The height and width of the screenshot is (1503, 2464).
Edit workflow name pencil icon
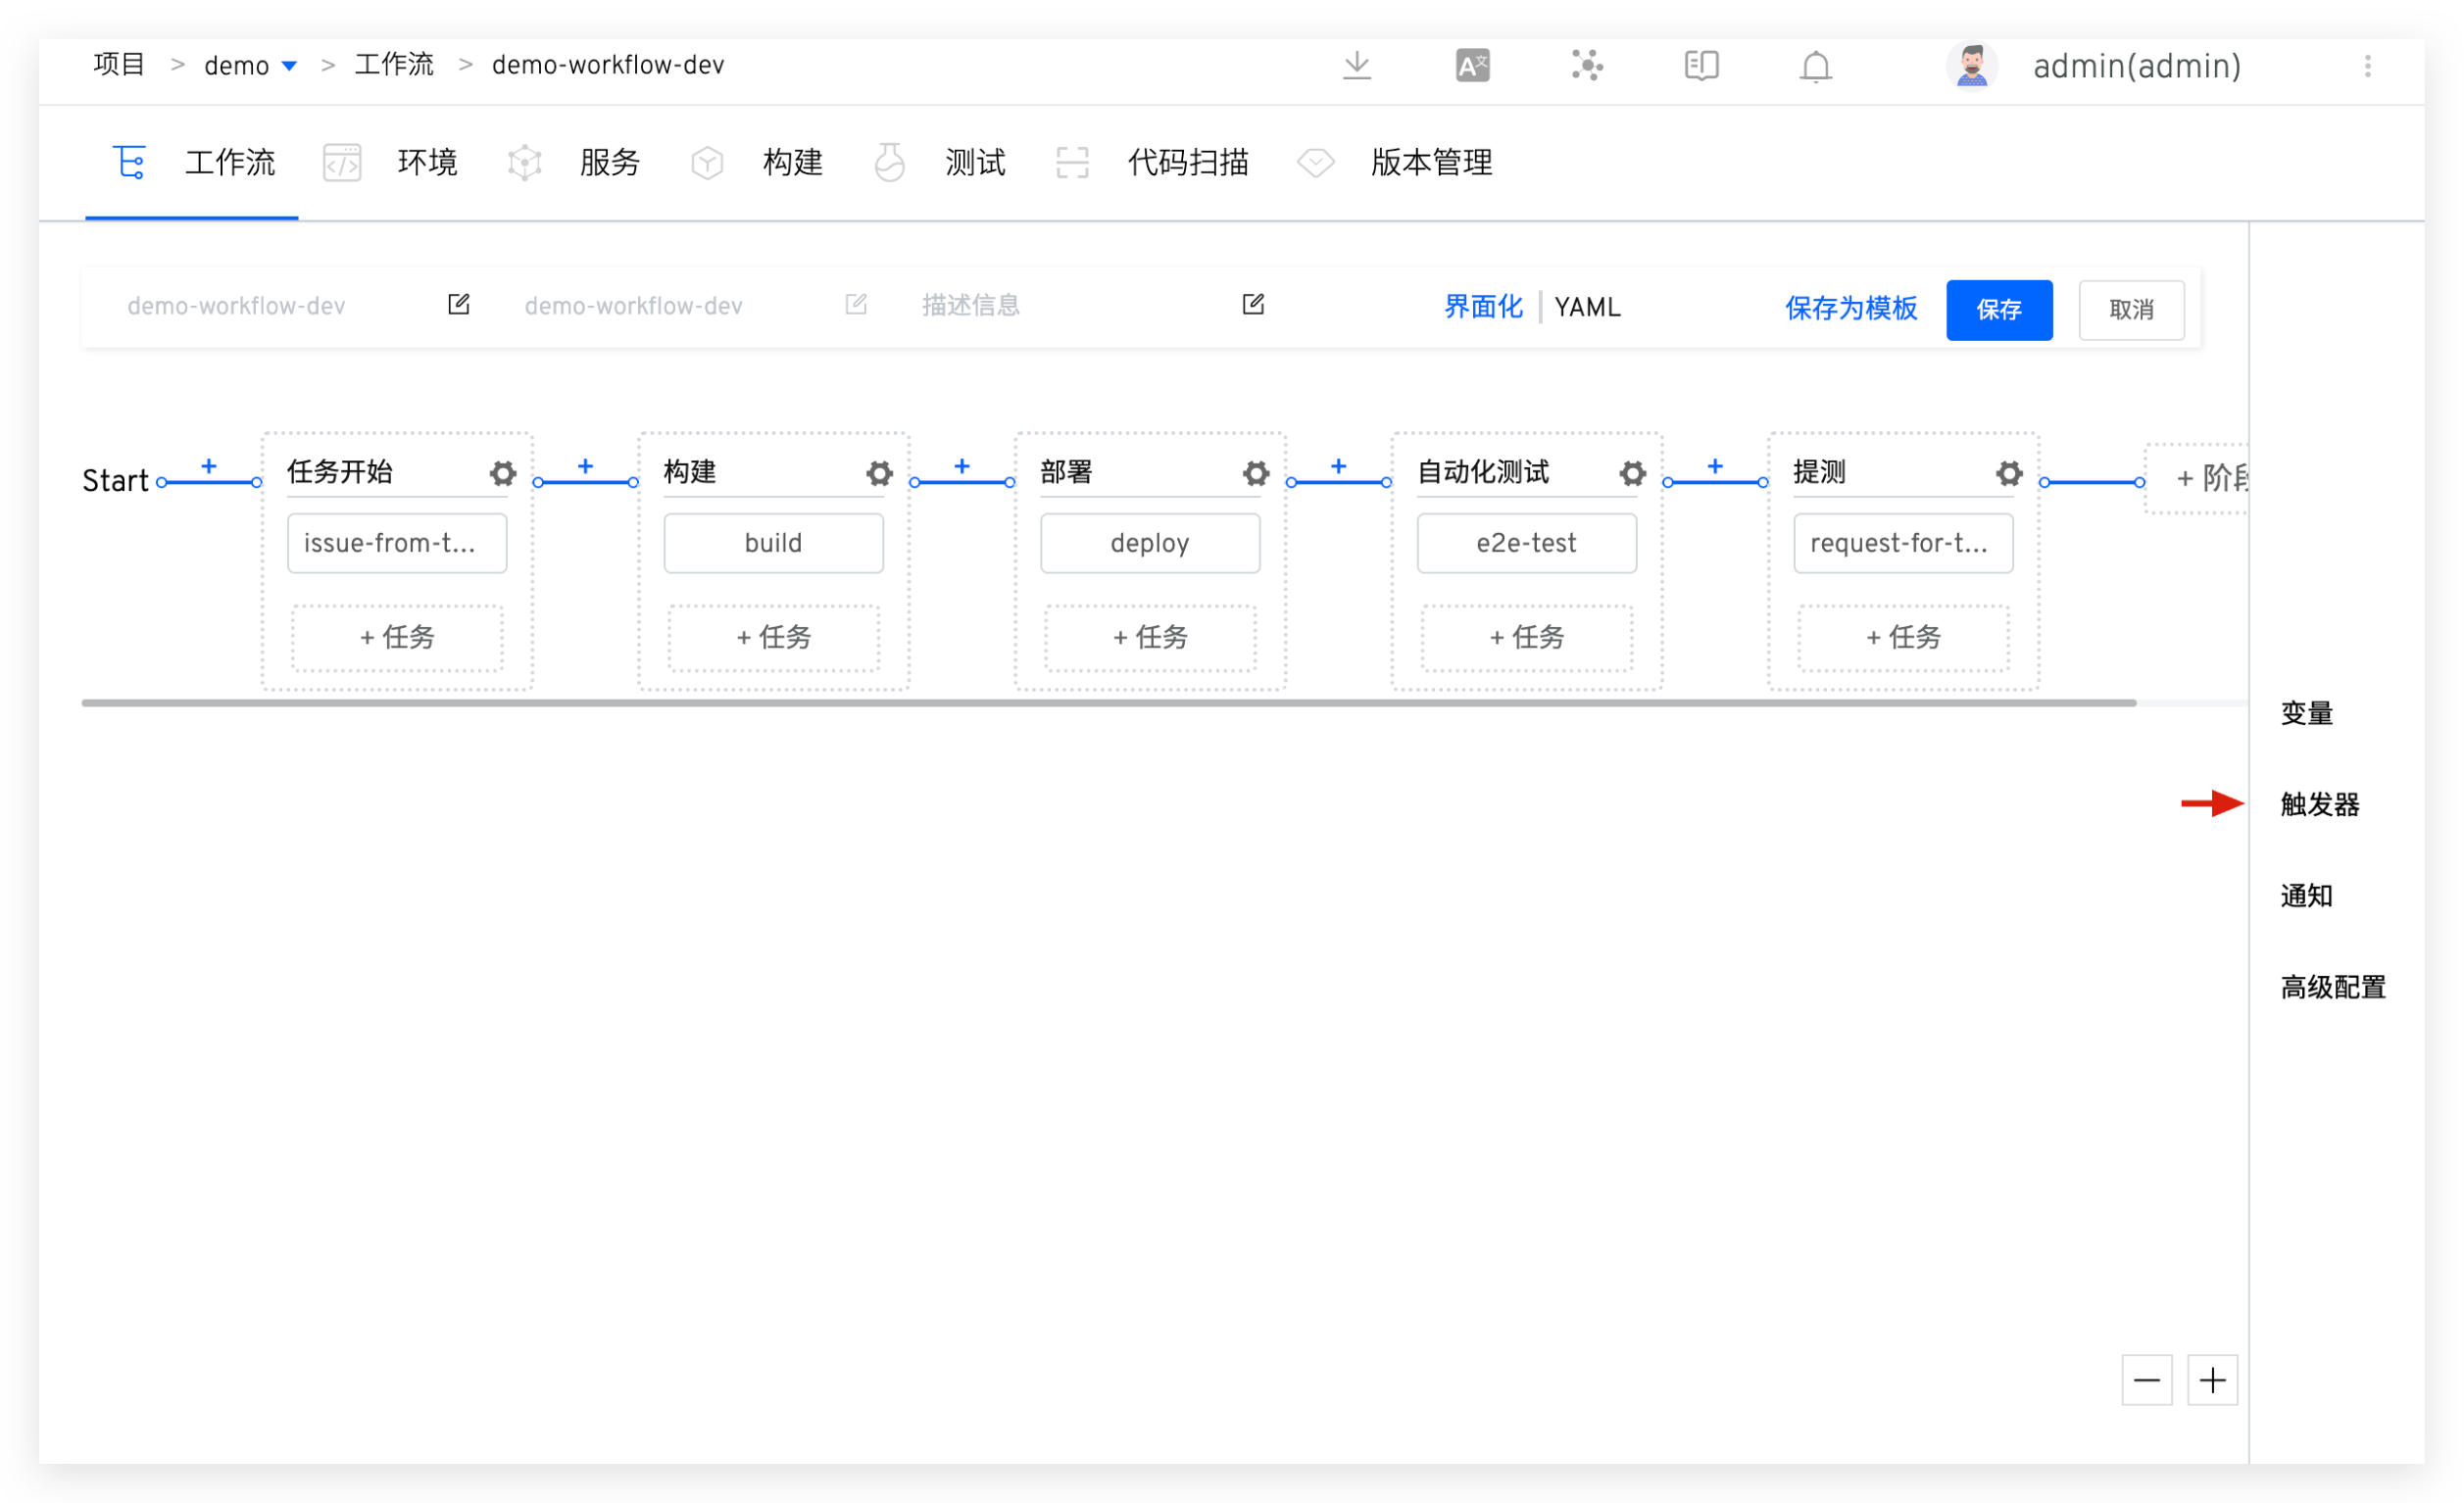coord(459,304)
